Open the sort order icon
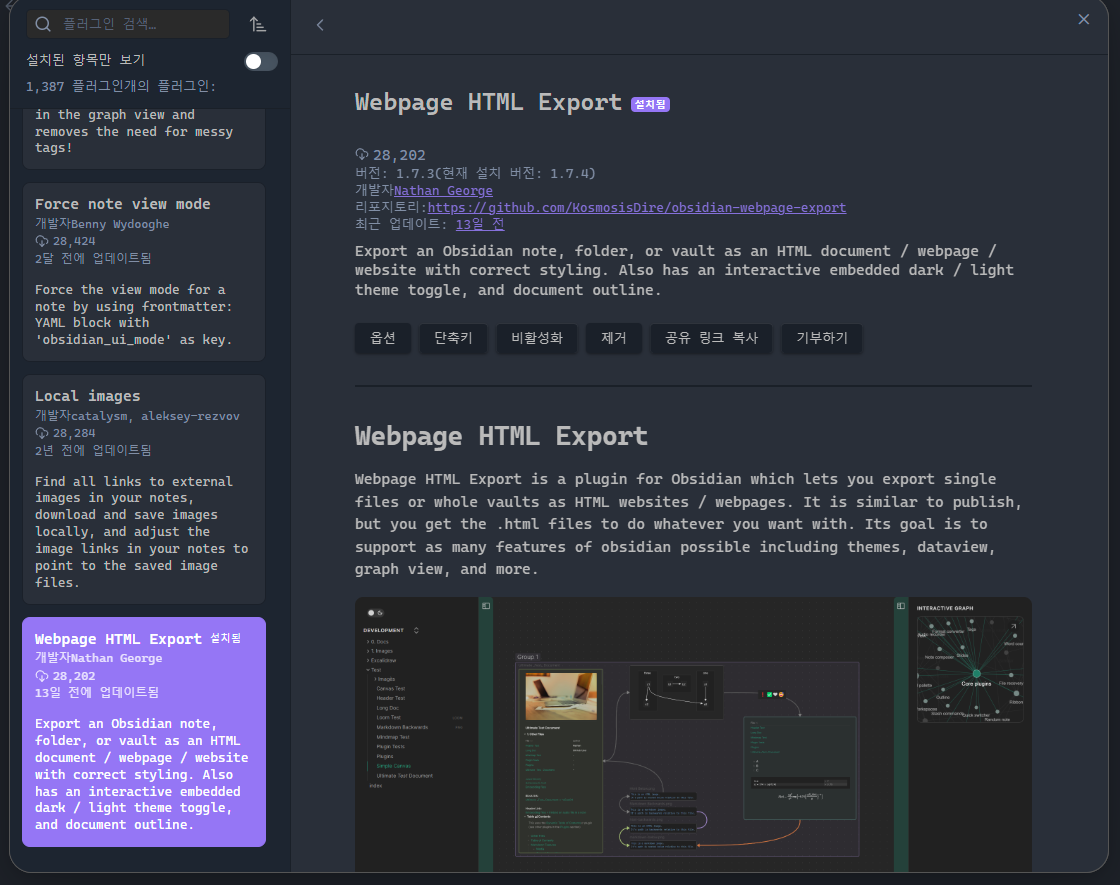Viewport: 1120px width, 885px height. (258, 24)
